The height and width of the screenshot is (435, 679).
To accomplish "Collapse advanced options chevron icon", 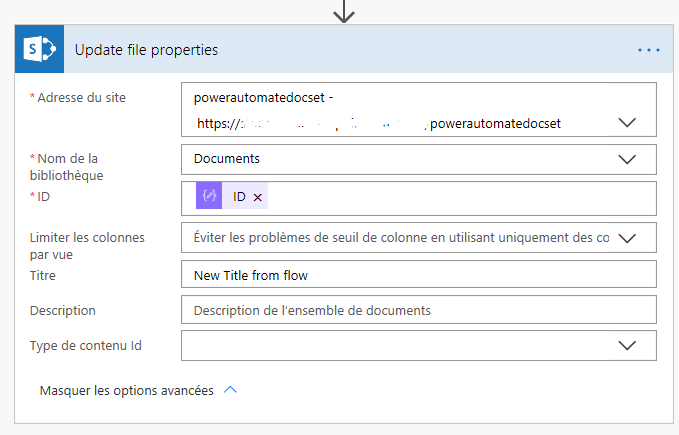I will click(230, 390).
